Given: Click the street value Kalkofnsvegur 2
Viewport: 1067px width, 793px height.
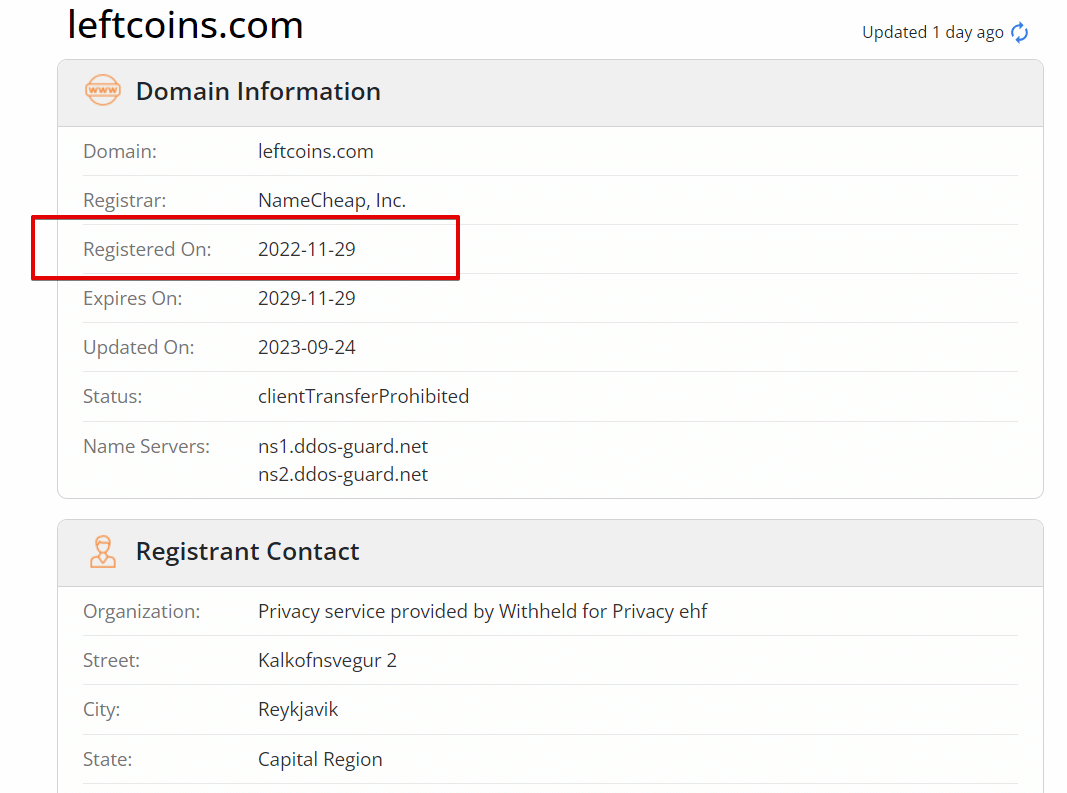Looking at the screenshot, I should point(327,660).
